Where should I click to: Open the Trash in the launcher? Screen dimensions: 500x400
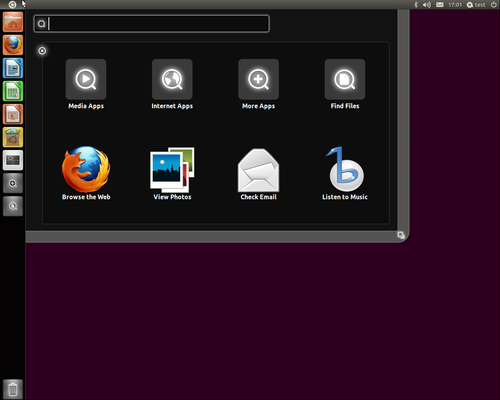pyautogui.click(x=13, y=389)
